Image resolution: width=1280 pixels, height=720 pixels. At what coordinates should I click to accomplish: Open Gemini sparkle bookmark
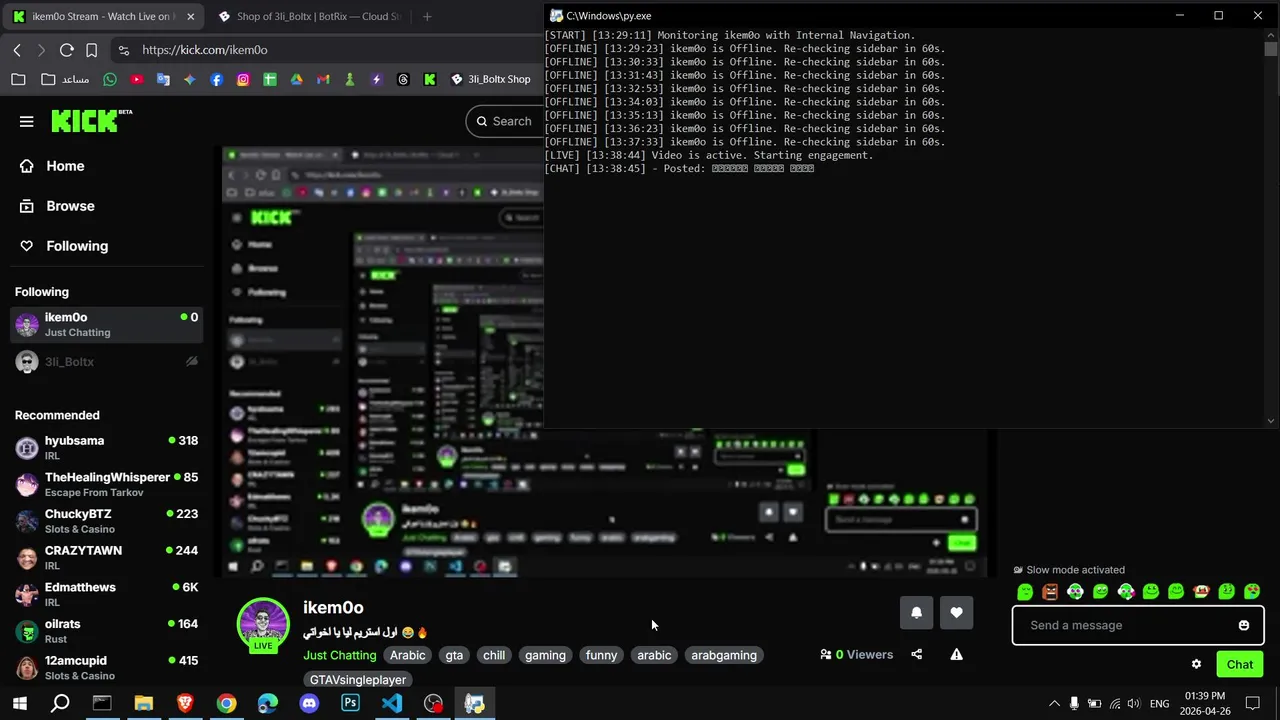190,79
